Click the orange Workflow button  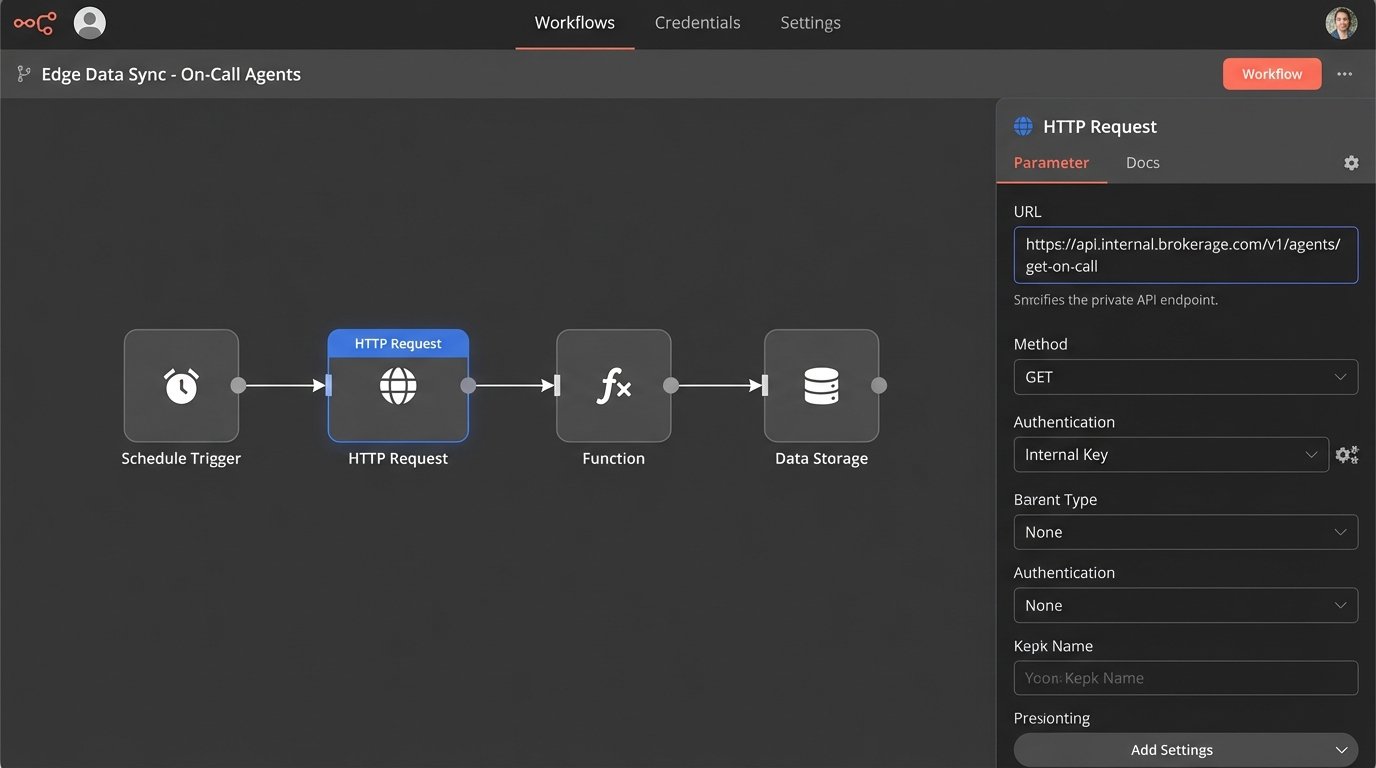click(x=1271, y=73)
